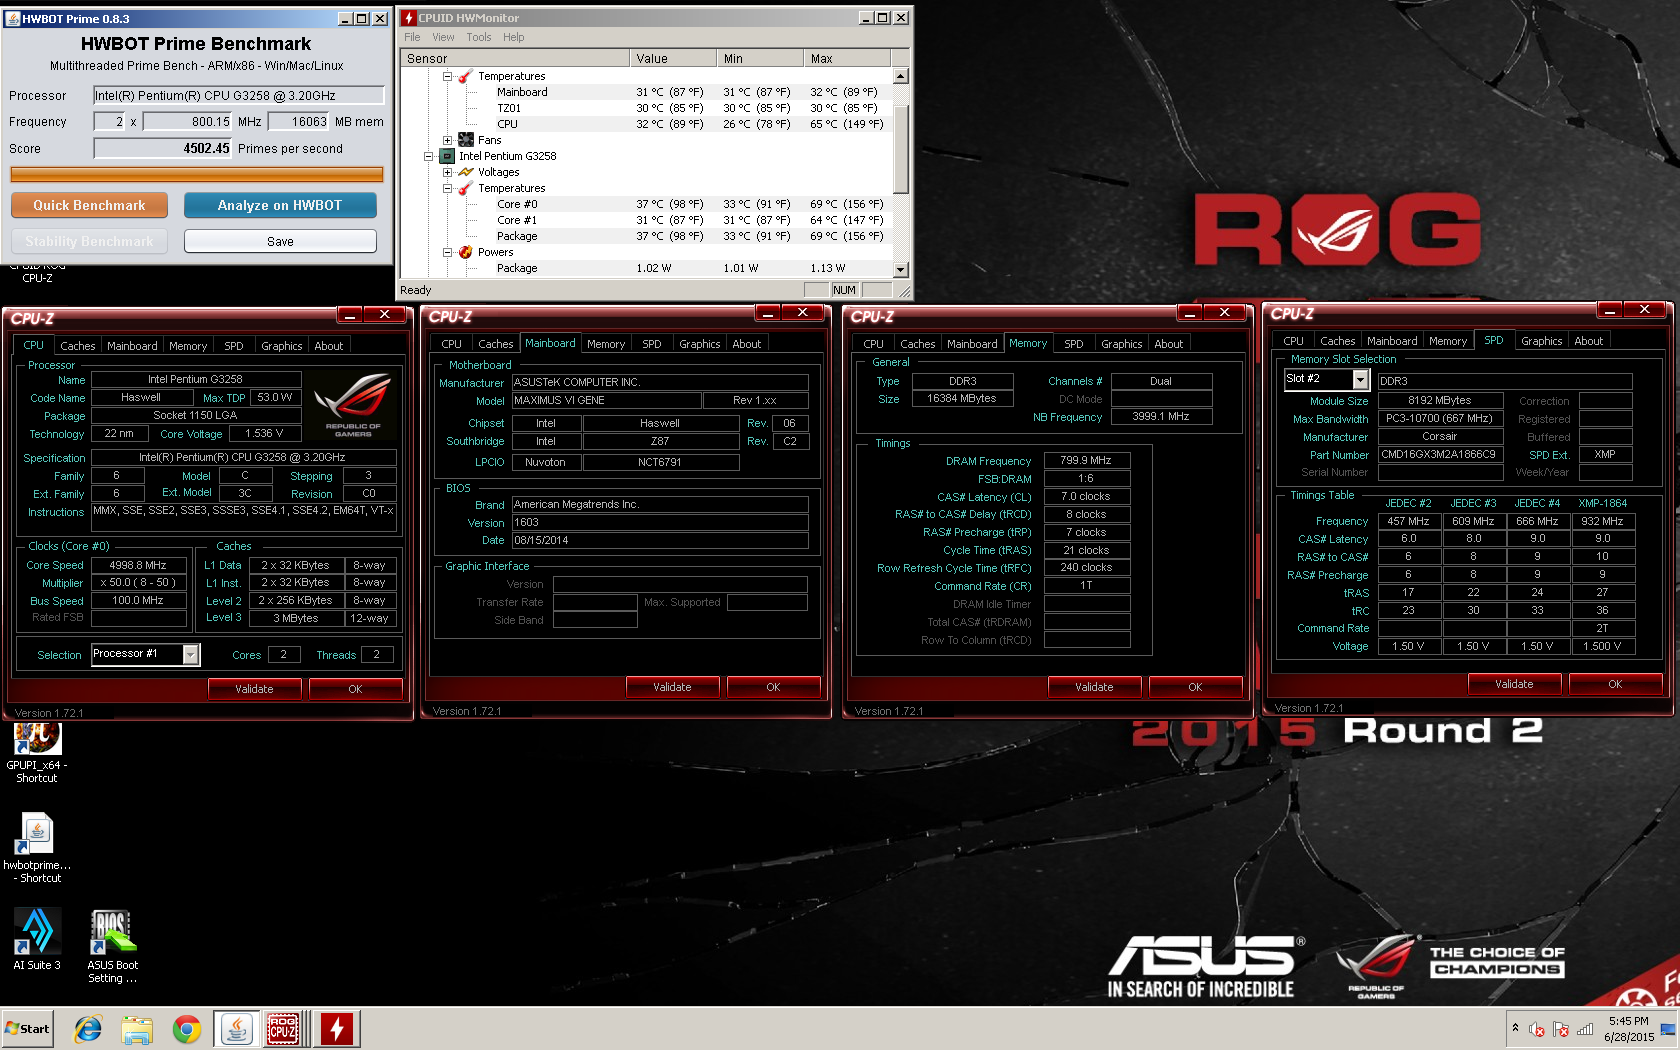The height and width of the screenshot is (1050, 1680).
Task: Click the network signal tray icon
Action: tap(1585, 1029)
